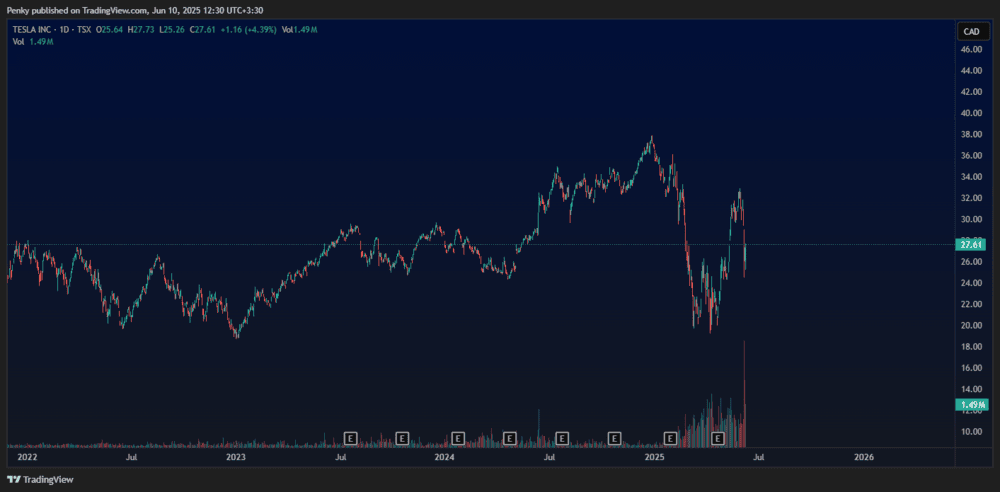Click the 2023 label on time axis
This screenshot has width=1000, height=492.
point(236,457)
